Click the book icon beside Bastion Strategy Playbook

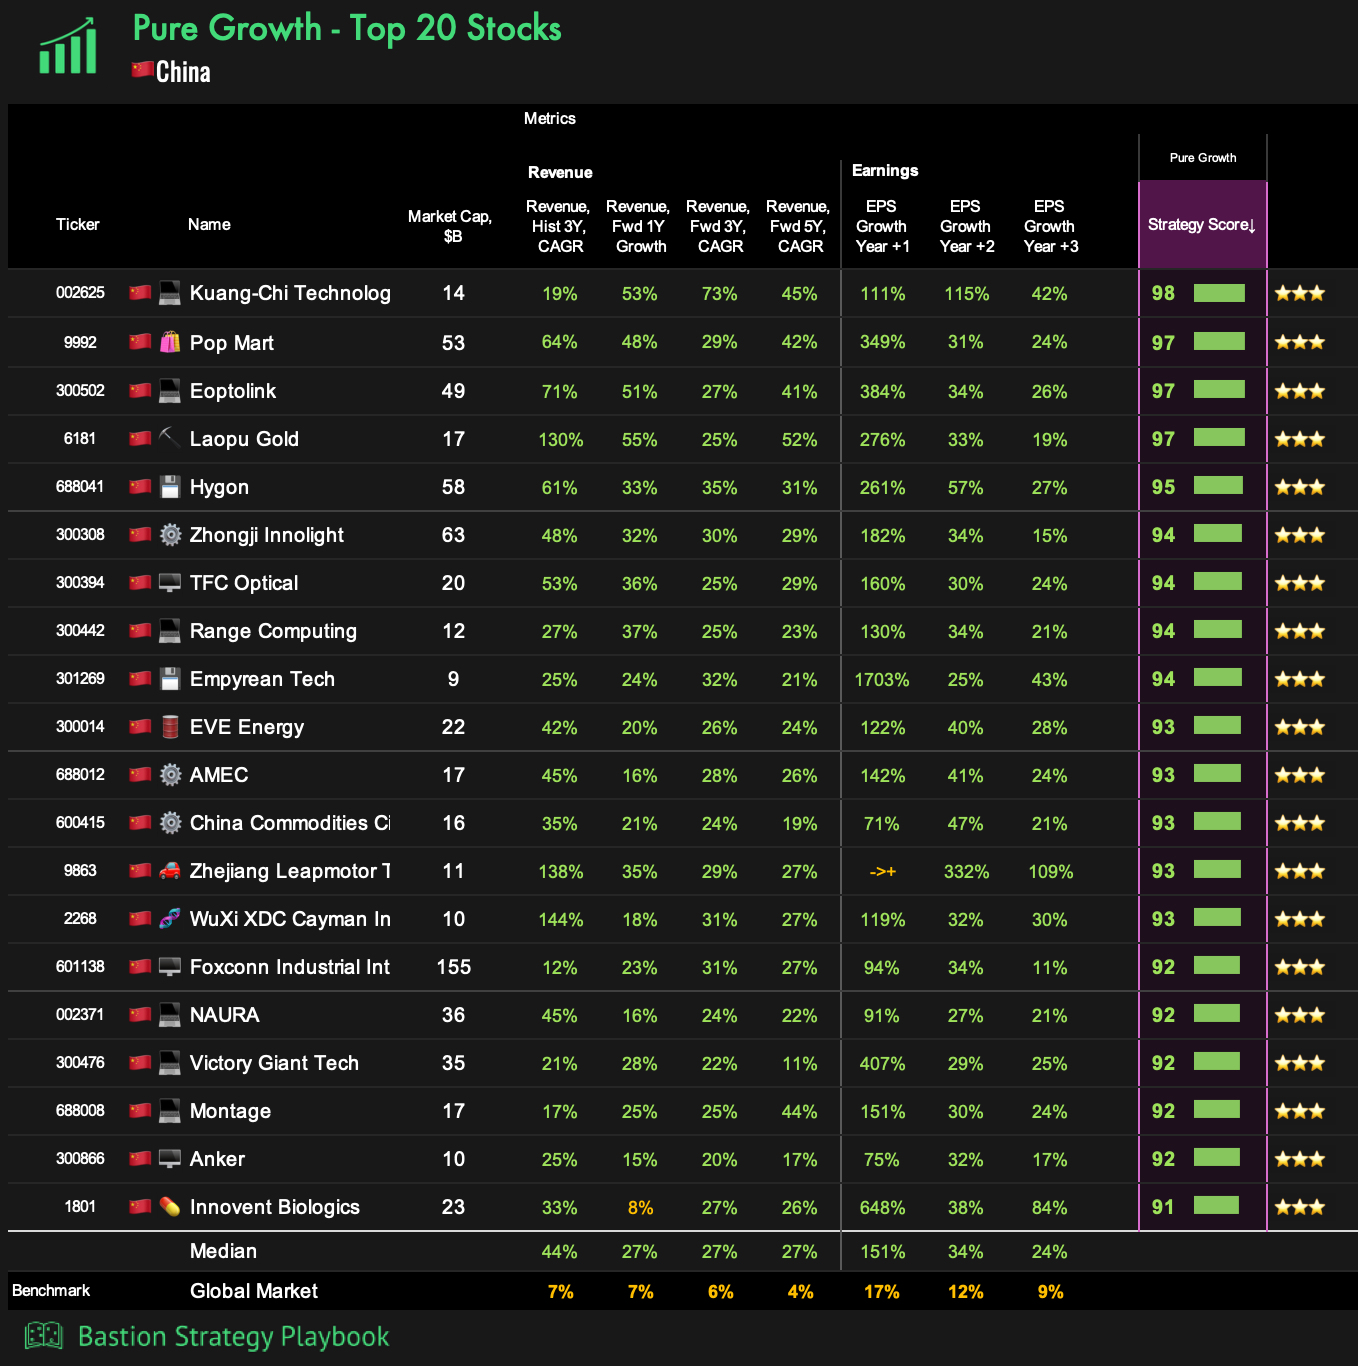[x=44, y=1335]
